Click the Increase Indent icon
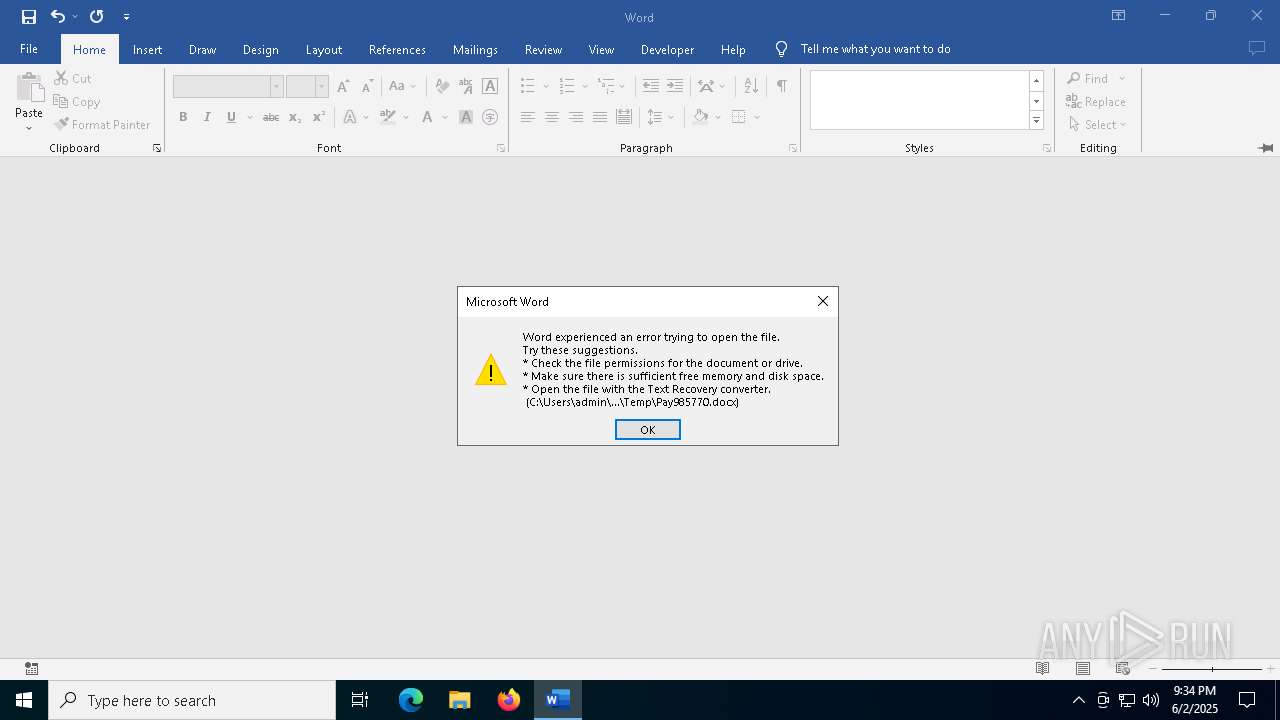 click(x=675, y=86)
